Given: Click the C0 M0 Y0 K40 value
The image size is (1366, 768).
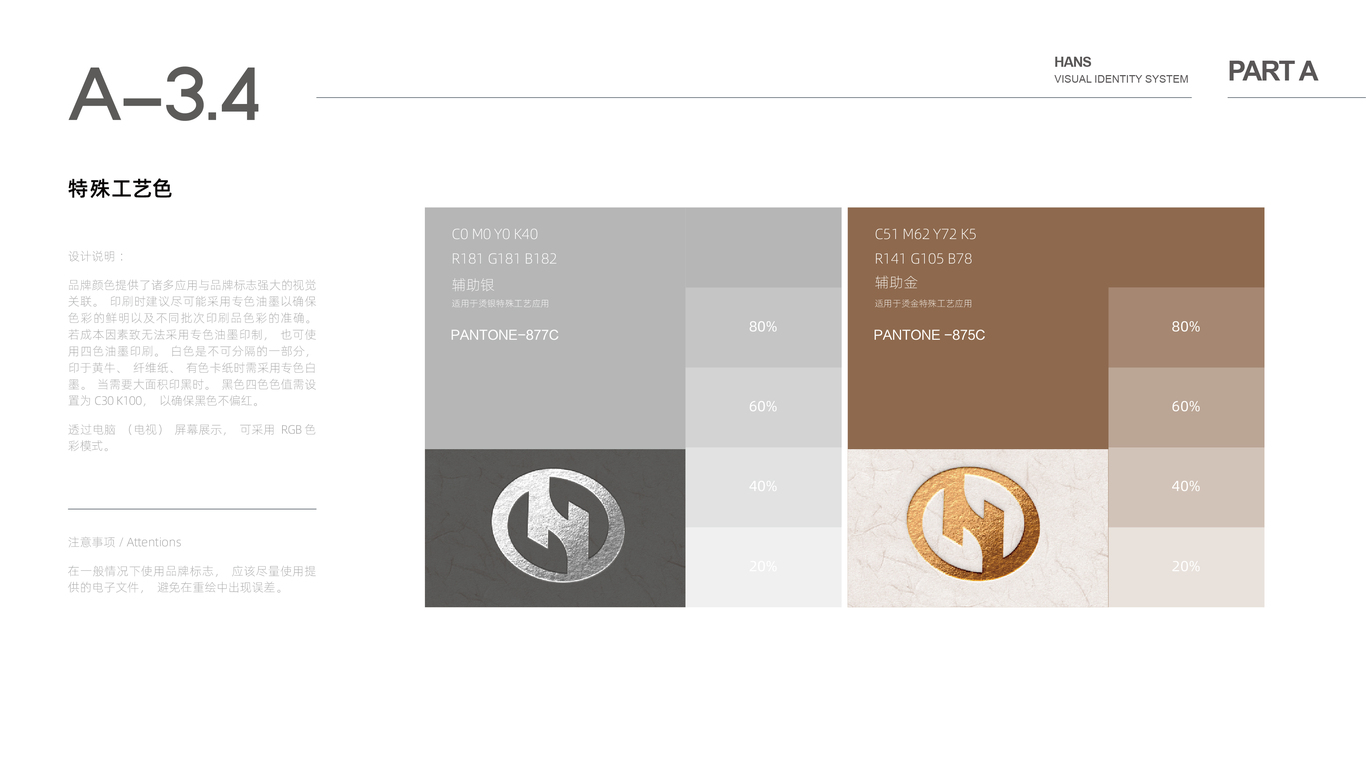Looking at the screenshot, I should pyautogui.click(x=495, y=234).
